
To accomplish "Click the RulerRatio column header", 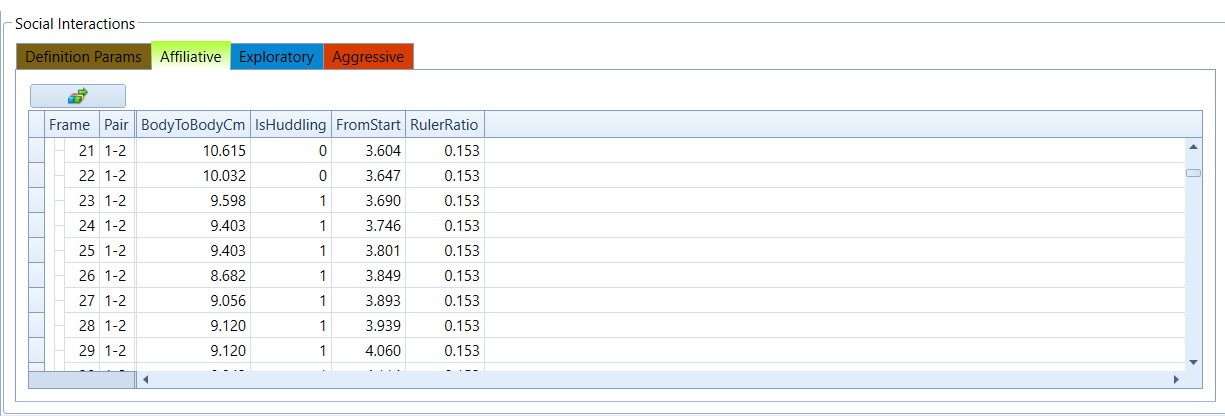I will point(444,125).
